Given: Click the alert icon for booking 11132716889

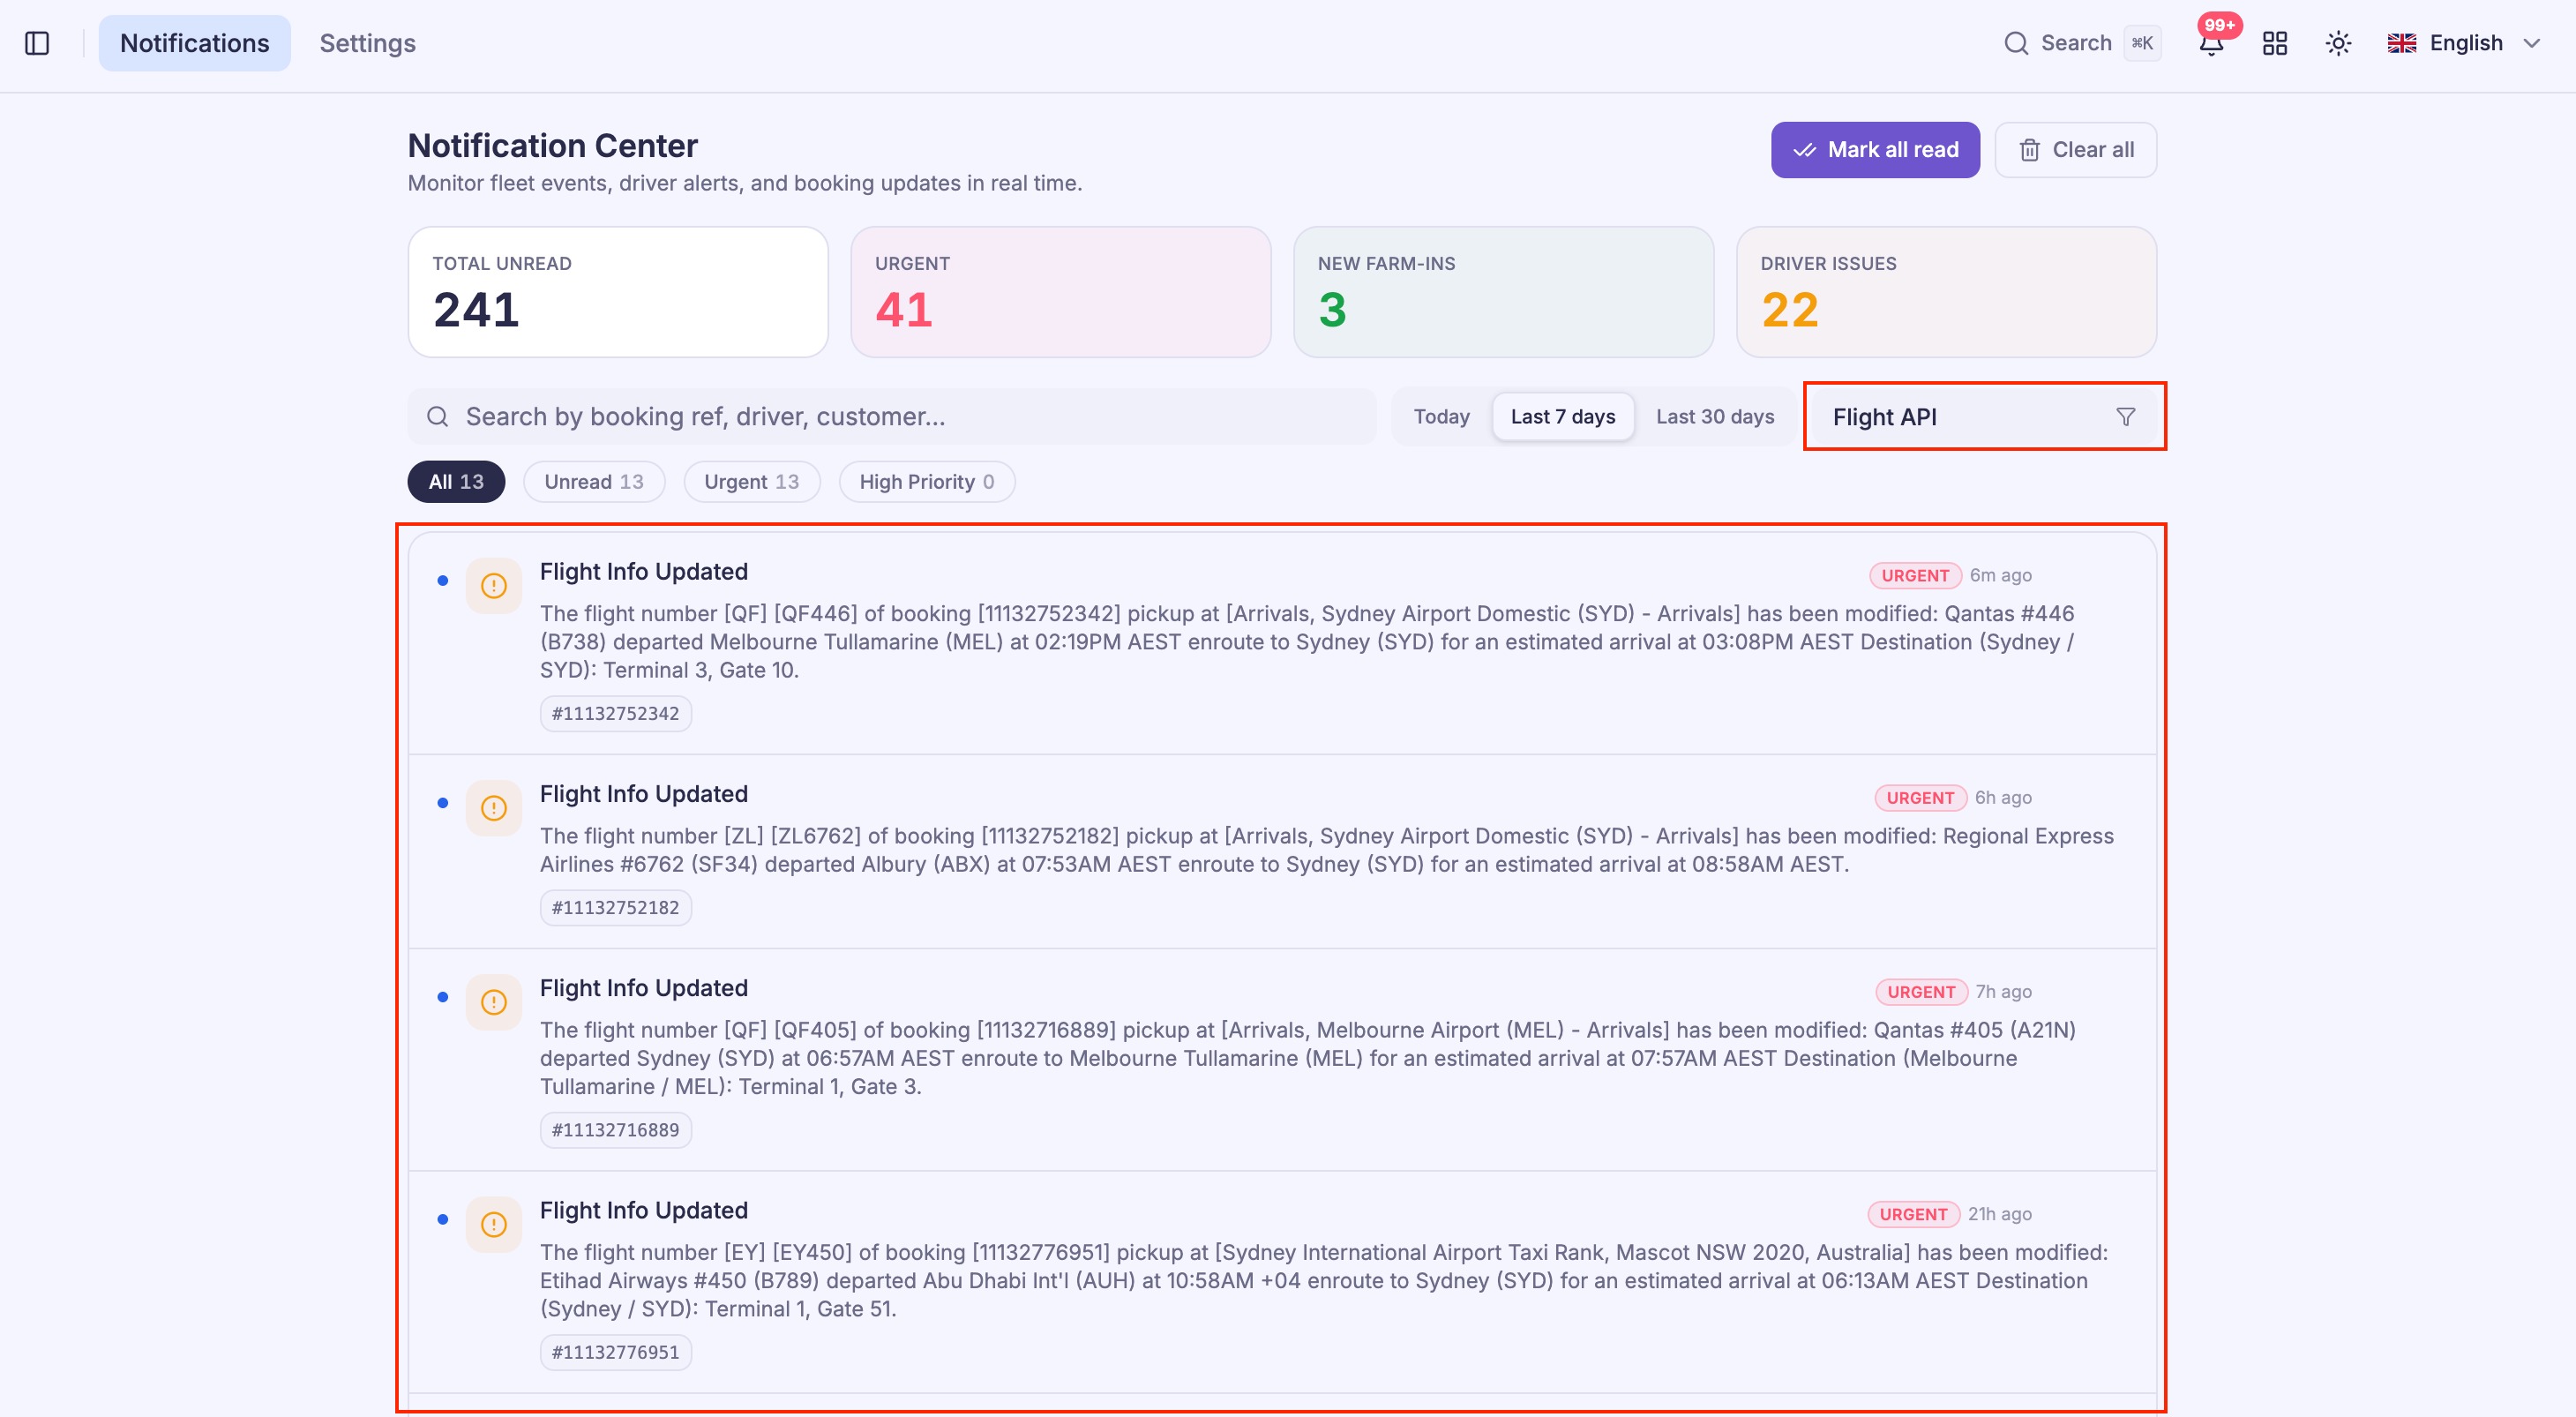Looking at the screenshot, I should pyautogui.click(x=494, y=1002).
